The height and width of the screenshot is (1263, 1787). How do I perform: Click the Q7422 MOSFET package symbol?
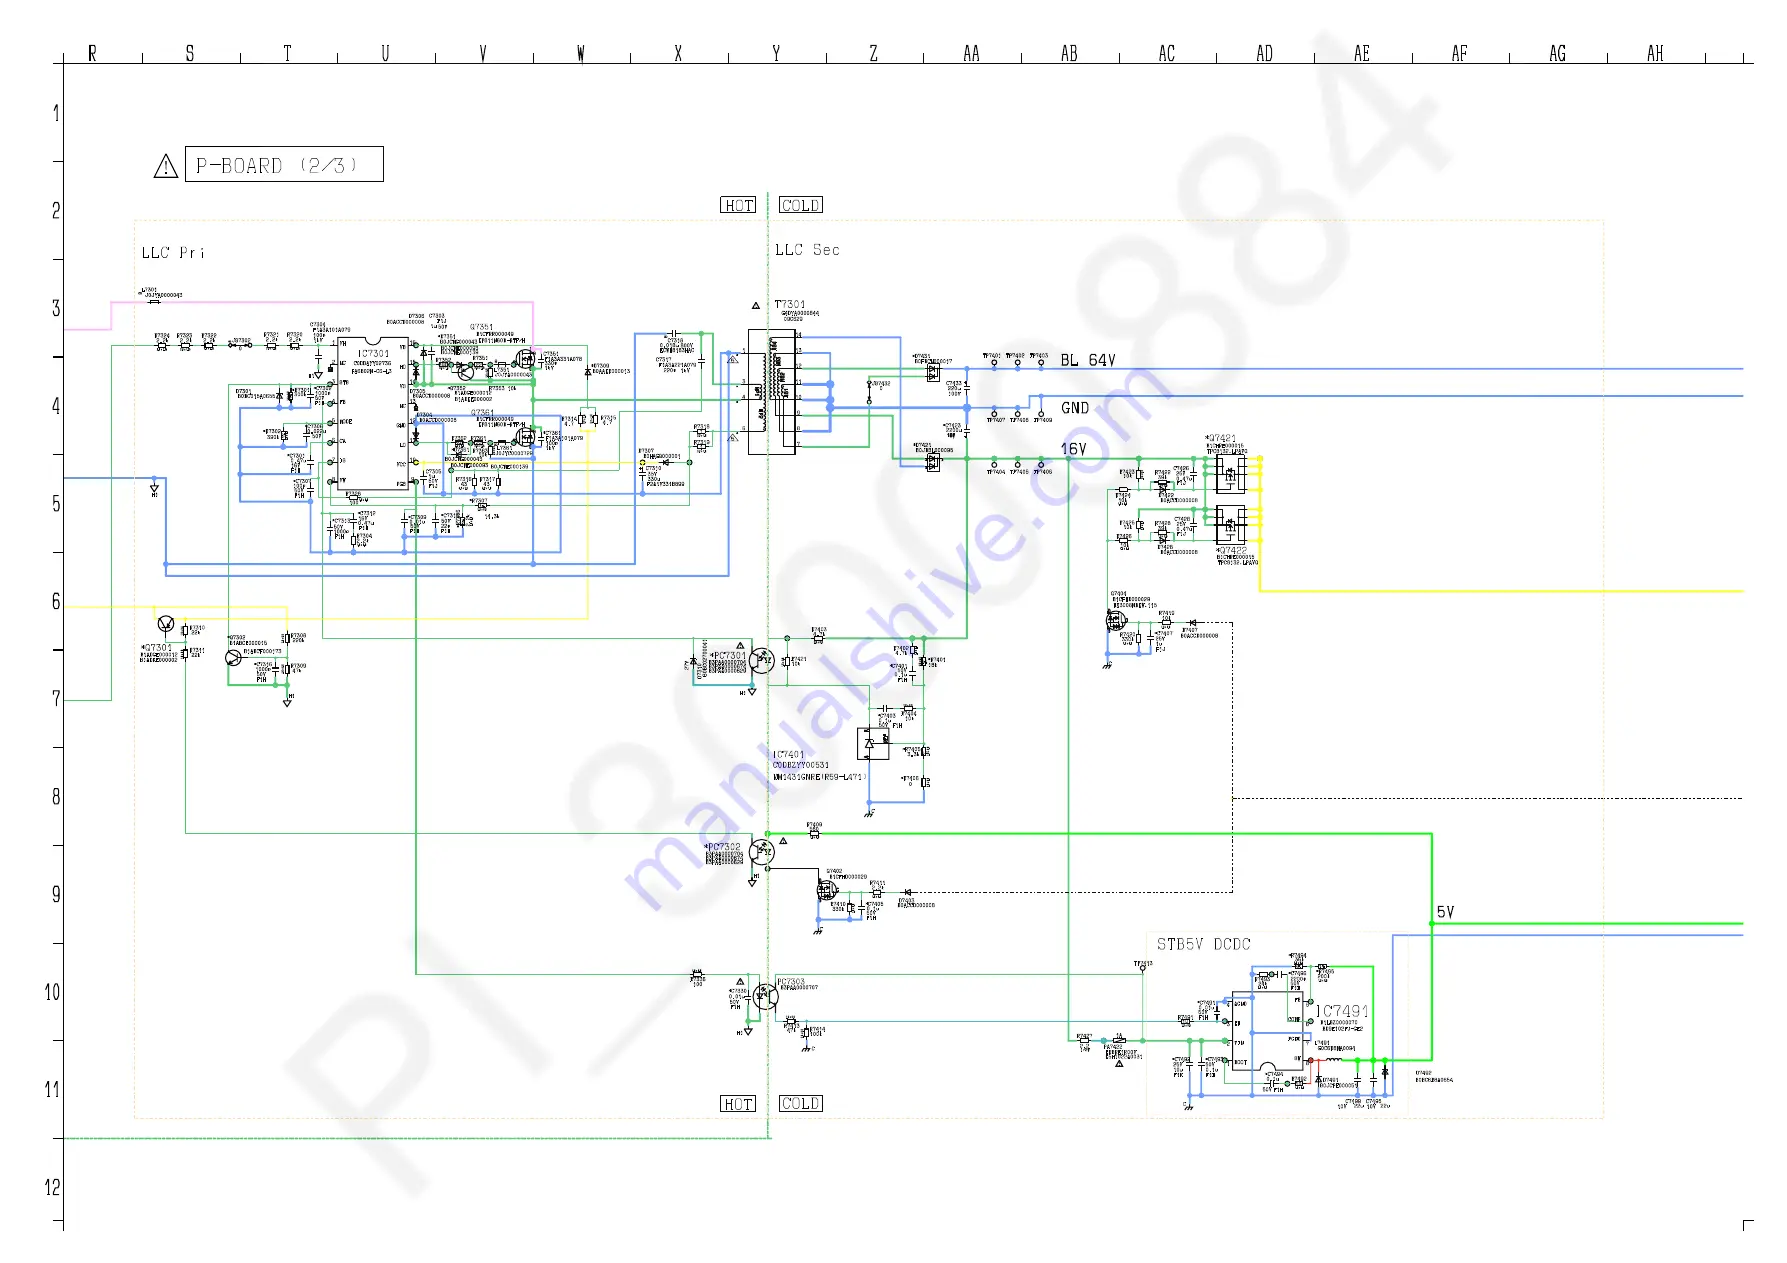[1230, 524]
